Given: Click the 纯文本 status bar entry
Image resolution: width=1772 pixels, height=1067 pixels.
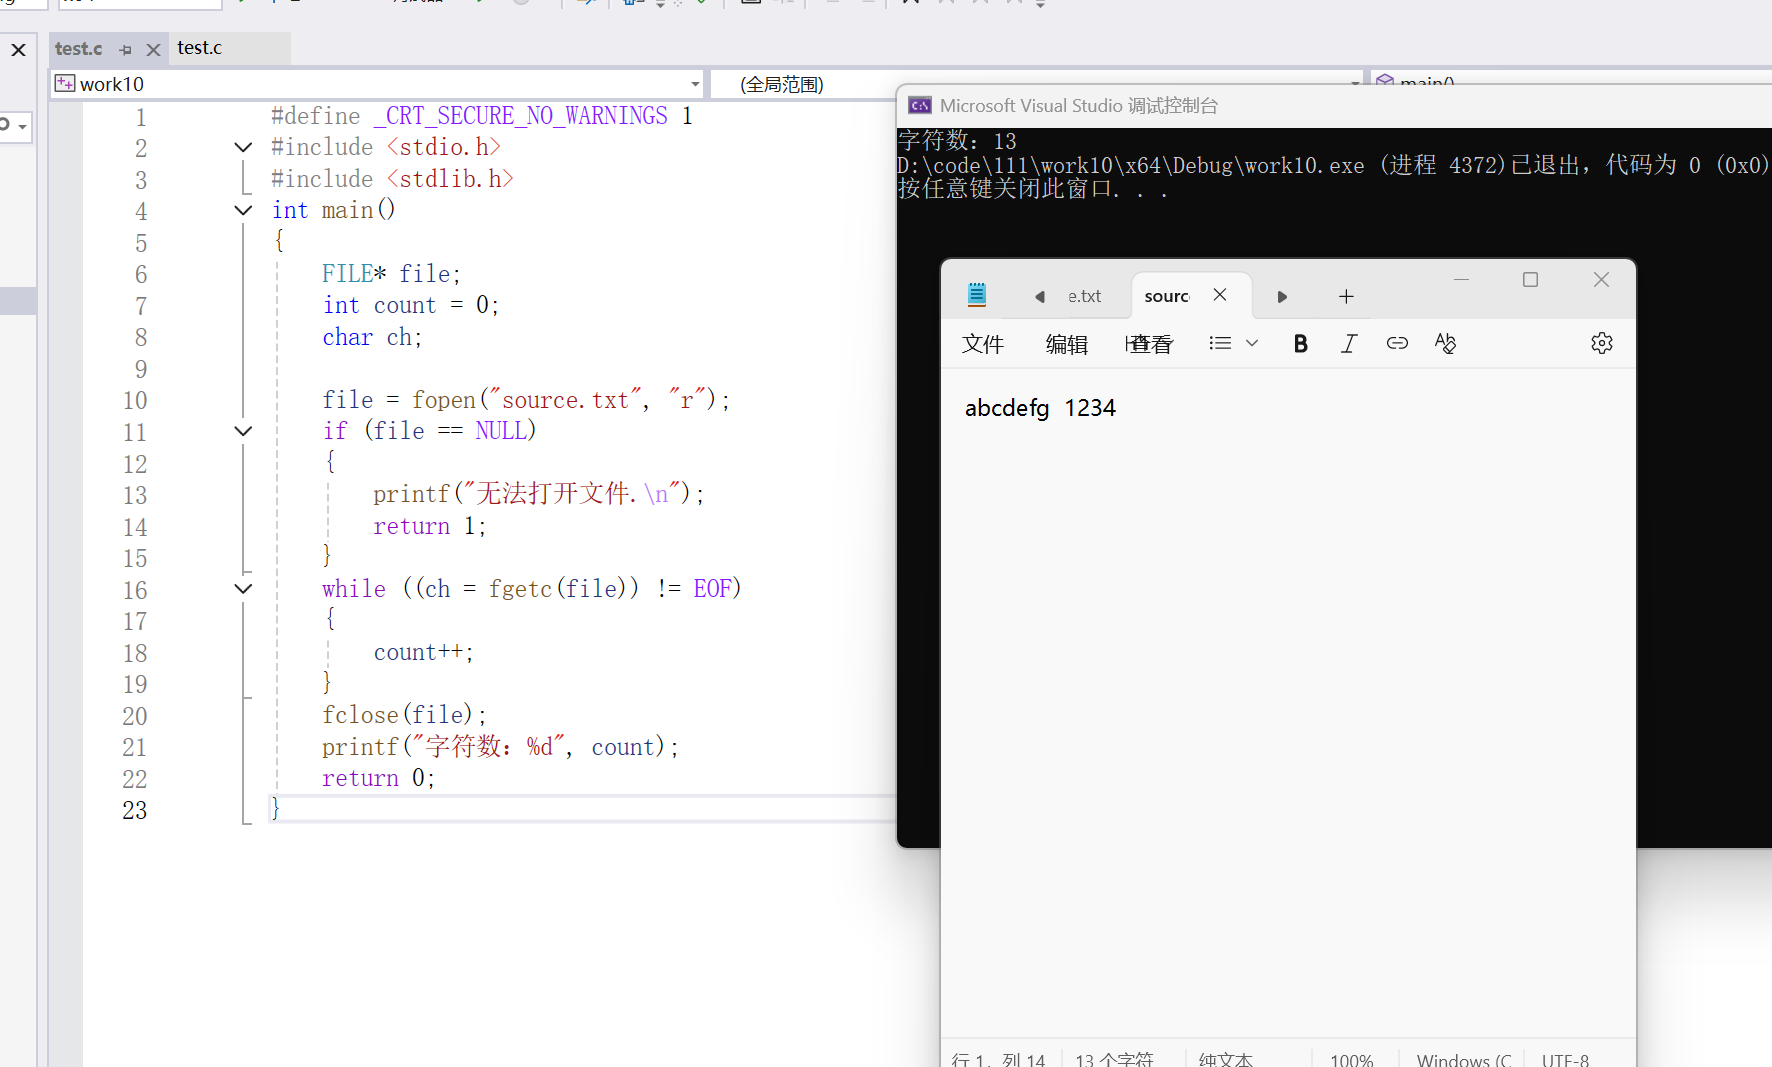Looking at the screenshot, I should [1225, 1060].
